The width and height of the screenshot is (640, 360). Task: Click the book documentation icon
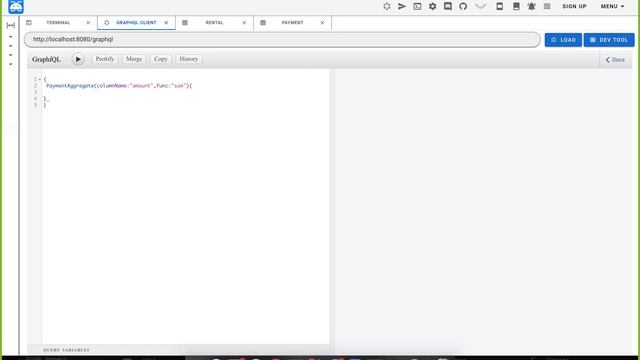tap(516, 6)
